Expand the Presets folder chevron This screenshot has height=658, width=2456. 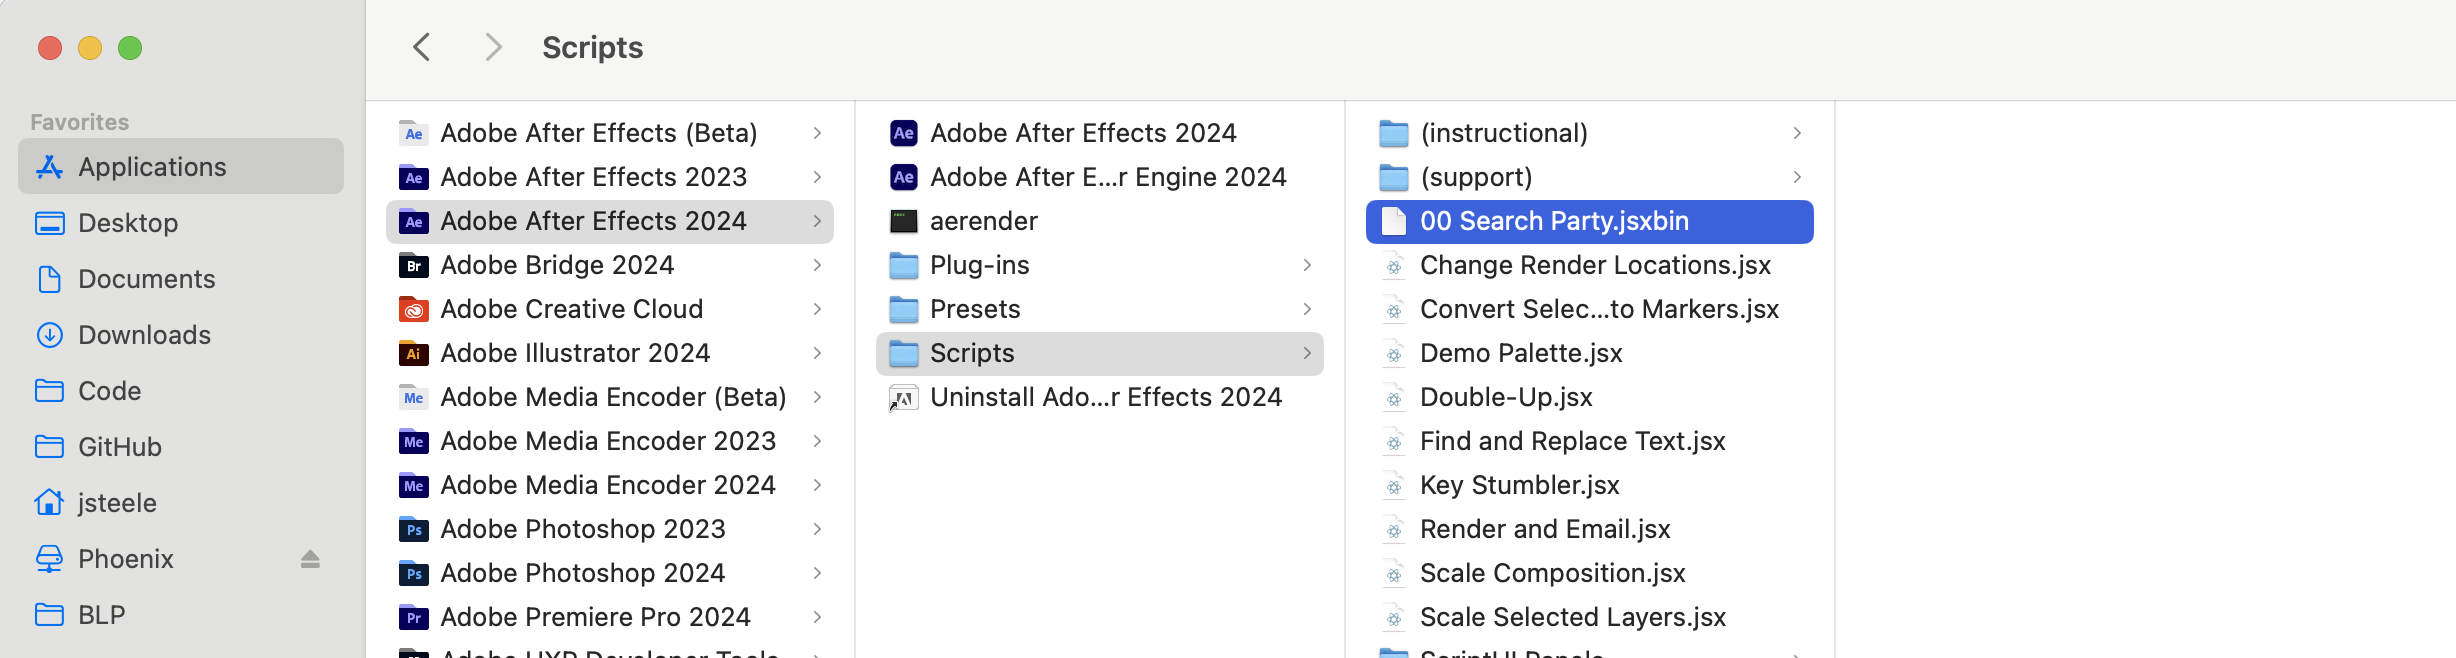[x=1307, y=309]
